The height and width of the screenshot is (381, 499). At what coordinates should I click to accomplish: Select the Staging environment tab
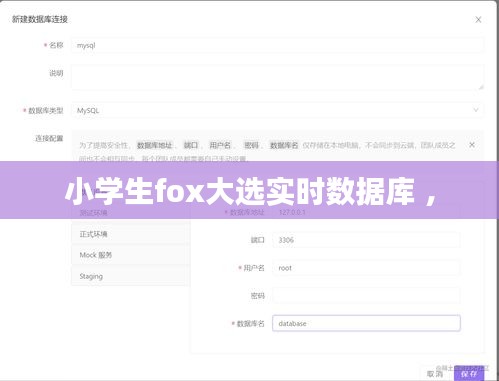click(x=131, y=276)
